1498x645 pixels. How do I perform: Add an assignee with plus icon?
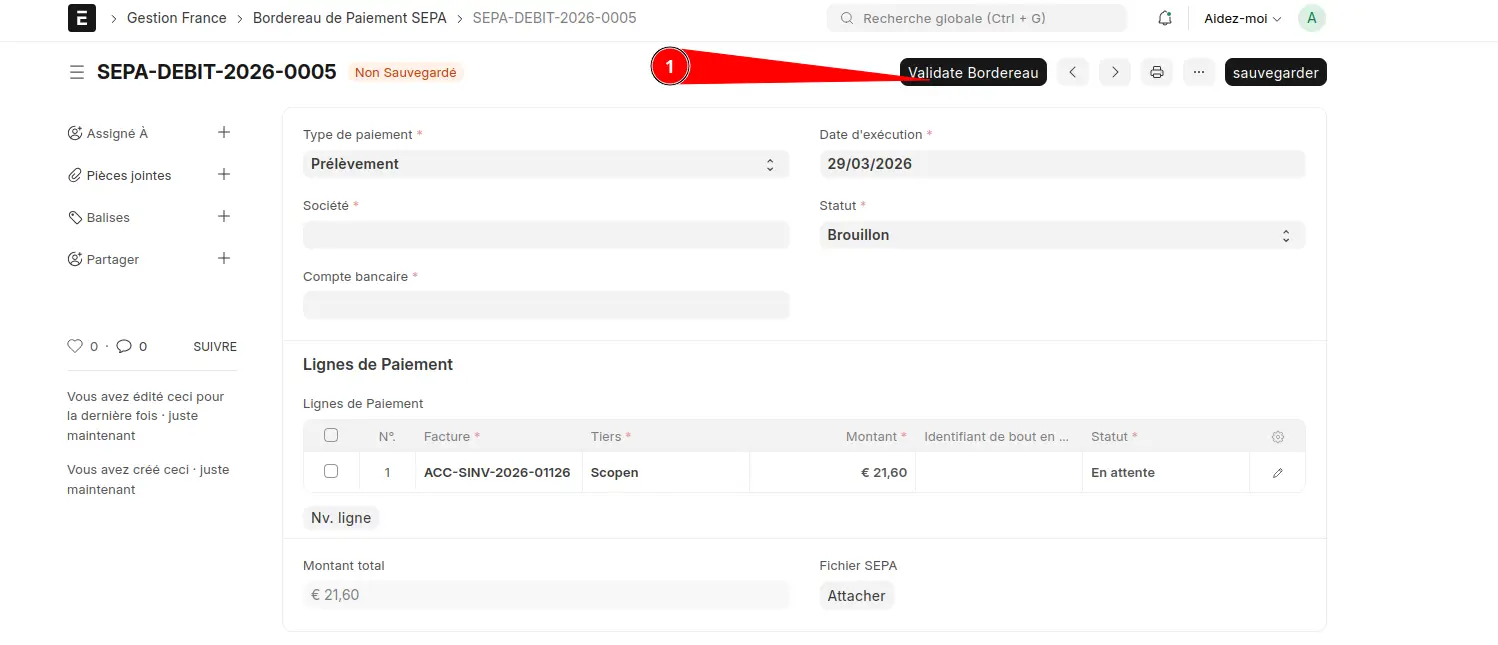point(224,132)
